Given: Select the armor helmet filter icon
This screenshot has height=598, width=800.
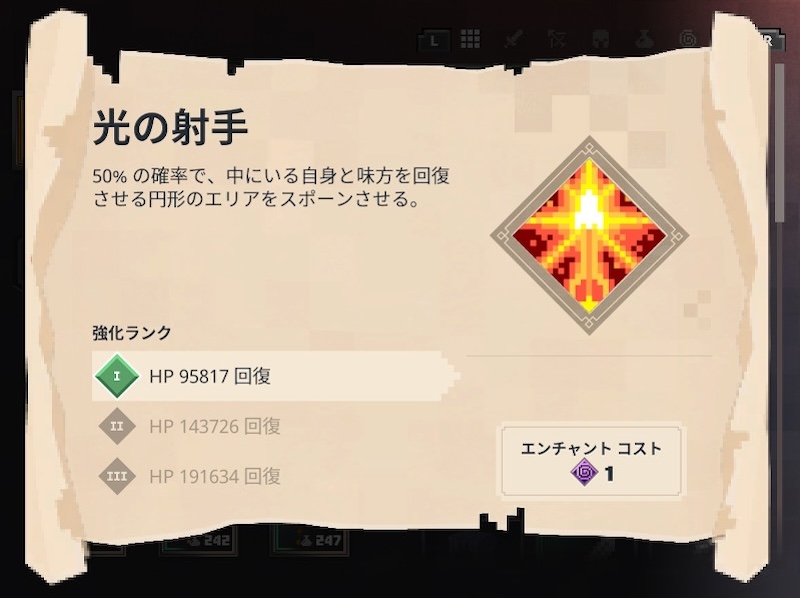Looking at the screenshot, I should (x=601, y=39).
